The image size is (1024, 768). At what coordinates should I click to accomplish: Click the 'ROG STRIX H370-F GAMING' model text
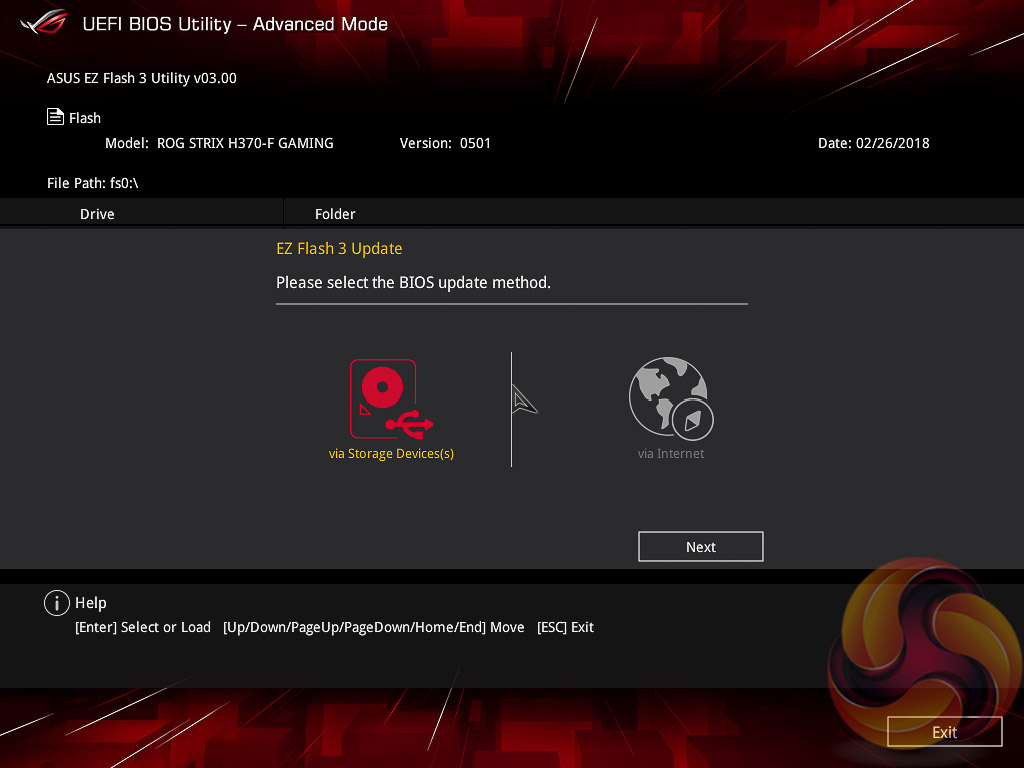tap(245, 143)
